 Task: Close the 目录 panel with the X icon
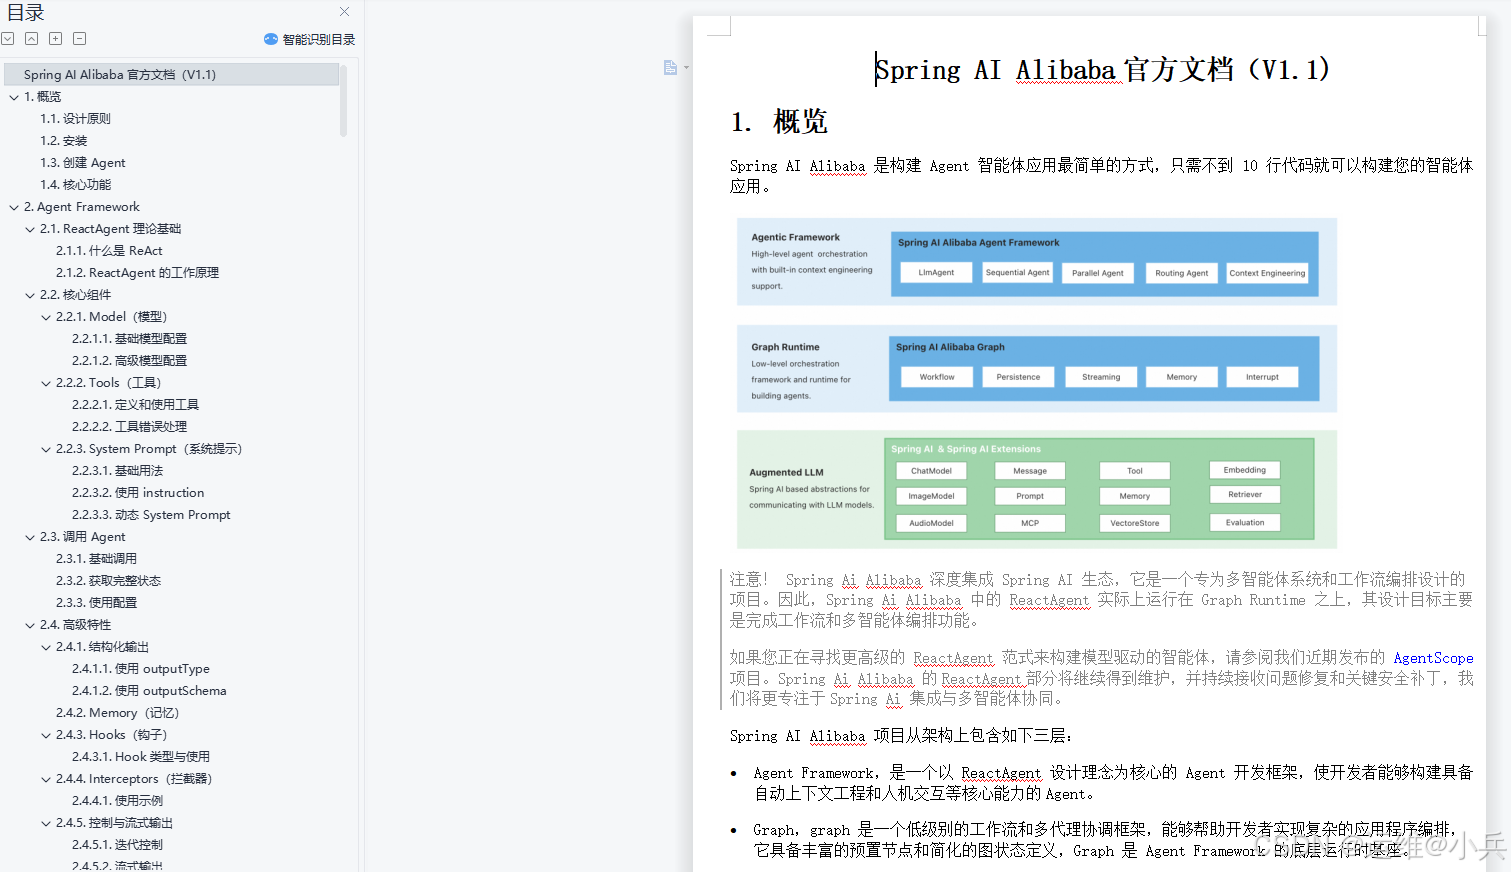tap(344, 12)
